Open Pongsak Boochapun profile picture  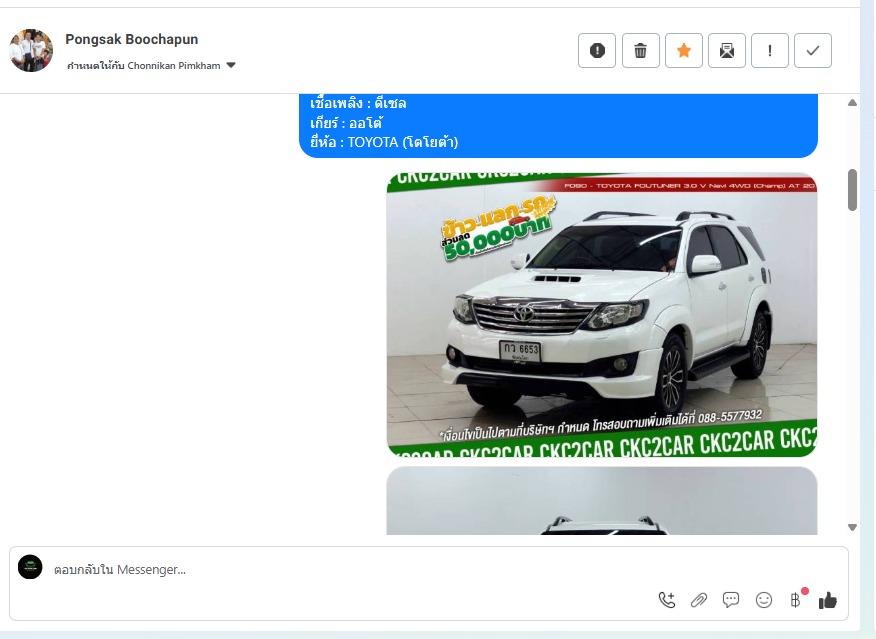click(31, 50)
